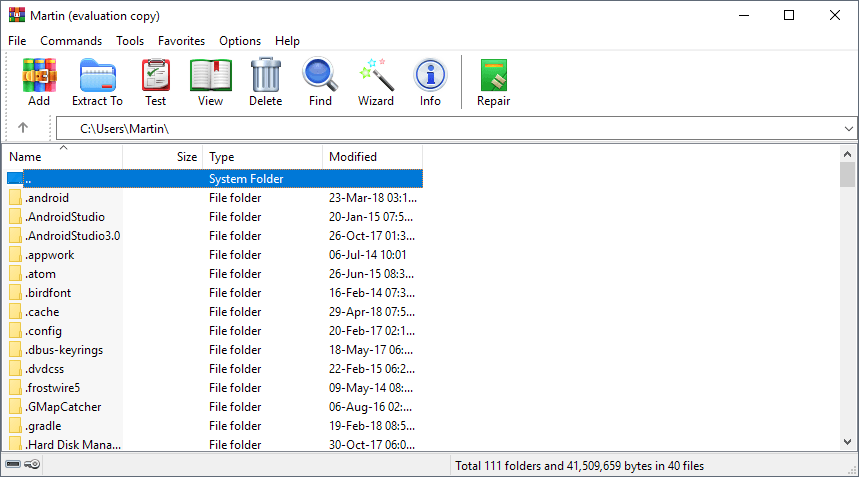Click the Test archive icon
Image resolution: width=859 pixels, height=477 pixels.
pyautogui.click(x=156, y=75)
